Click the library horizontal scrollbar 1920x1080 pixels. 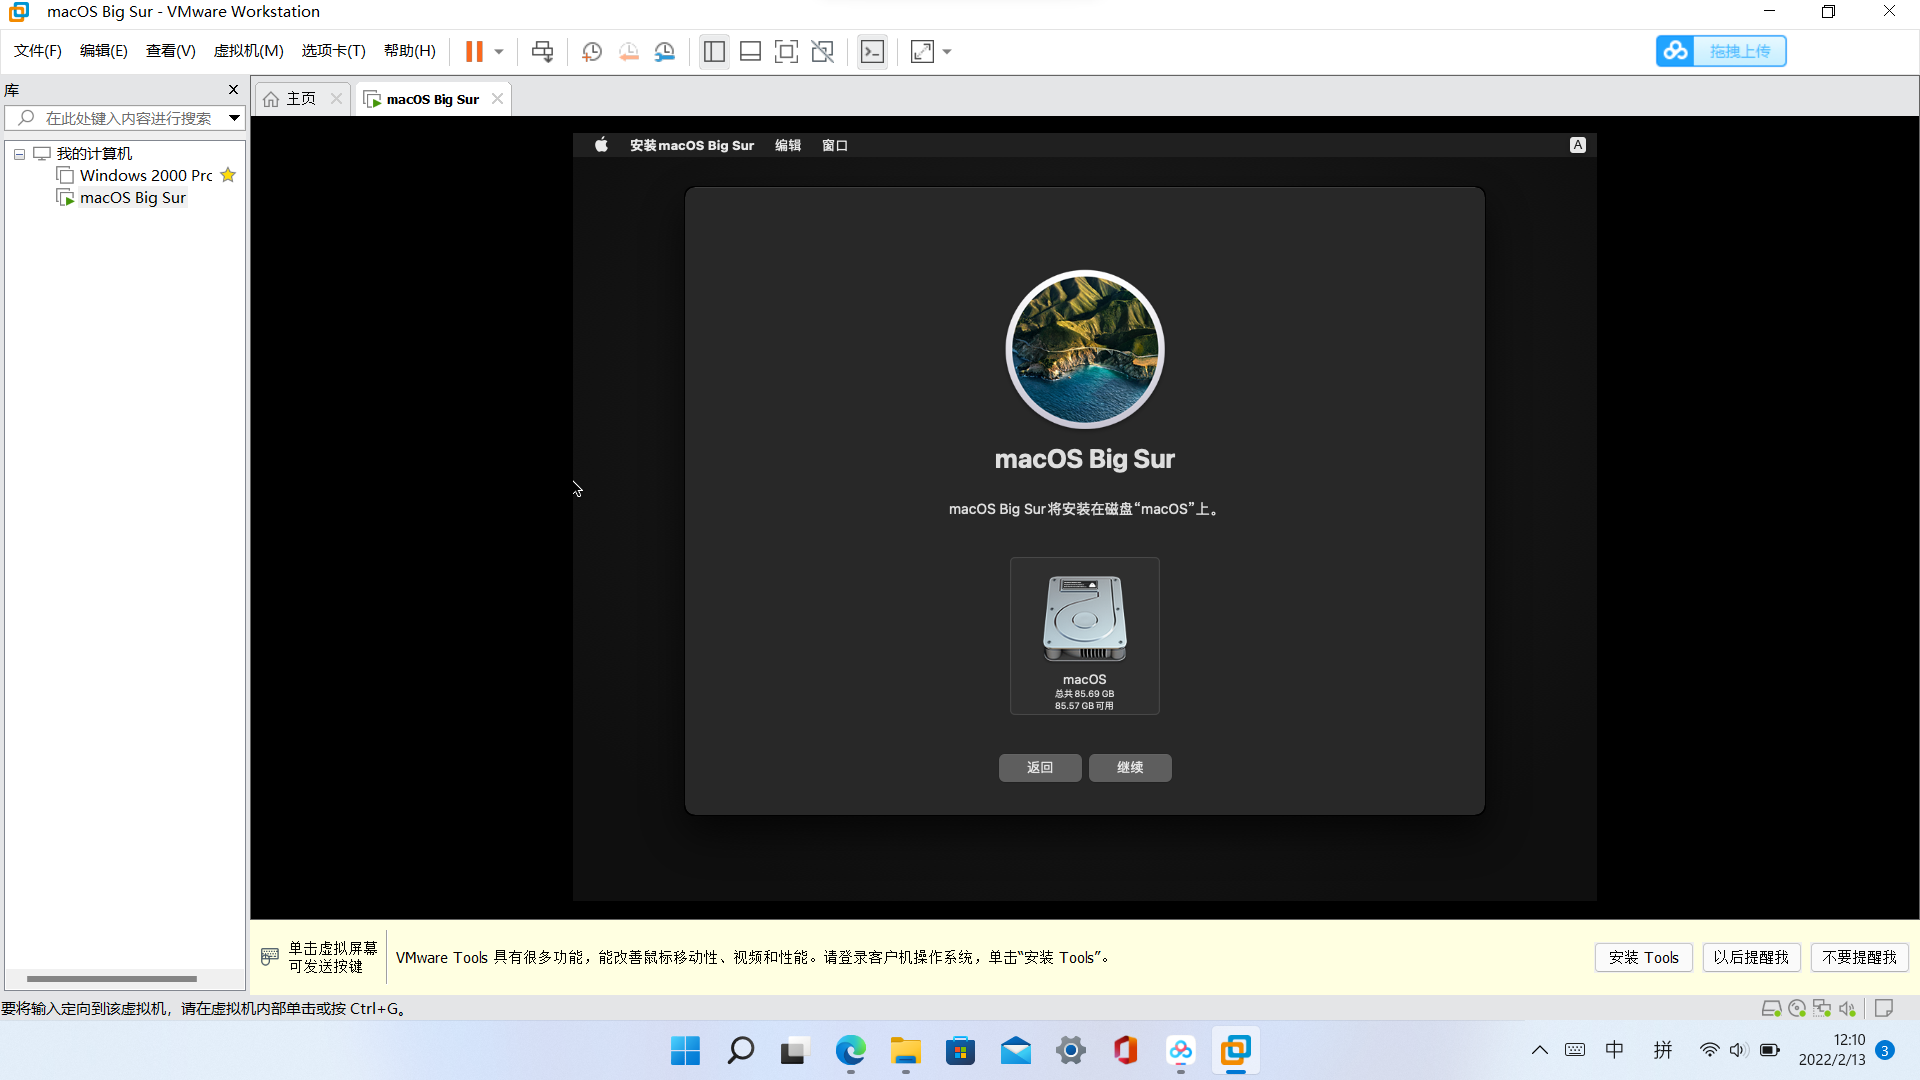(112, 978)
